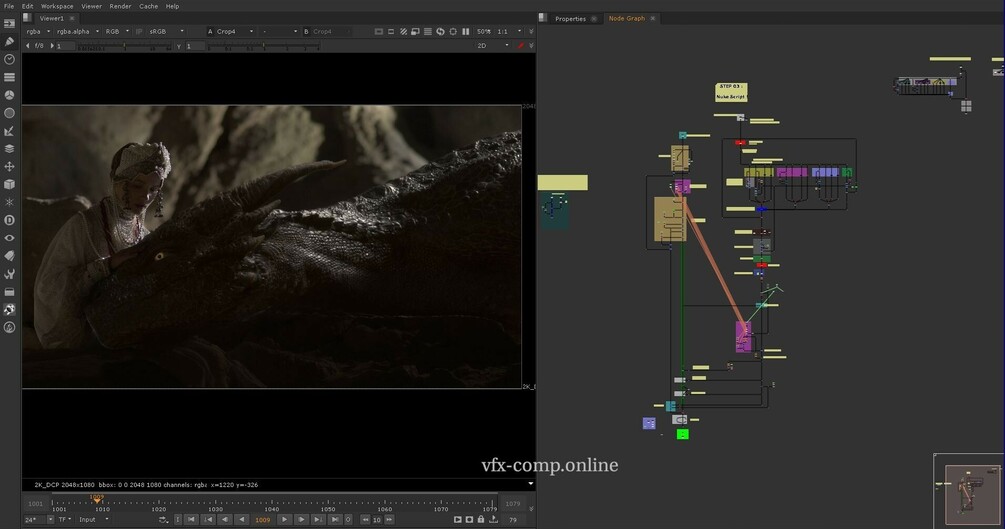Image resolution: width=1005 pixels, height=529 pixels.
Task: Open the Transform nodes move icon
Action: pyautogui.click(x=9, y=167)
